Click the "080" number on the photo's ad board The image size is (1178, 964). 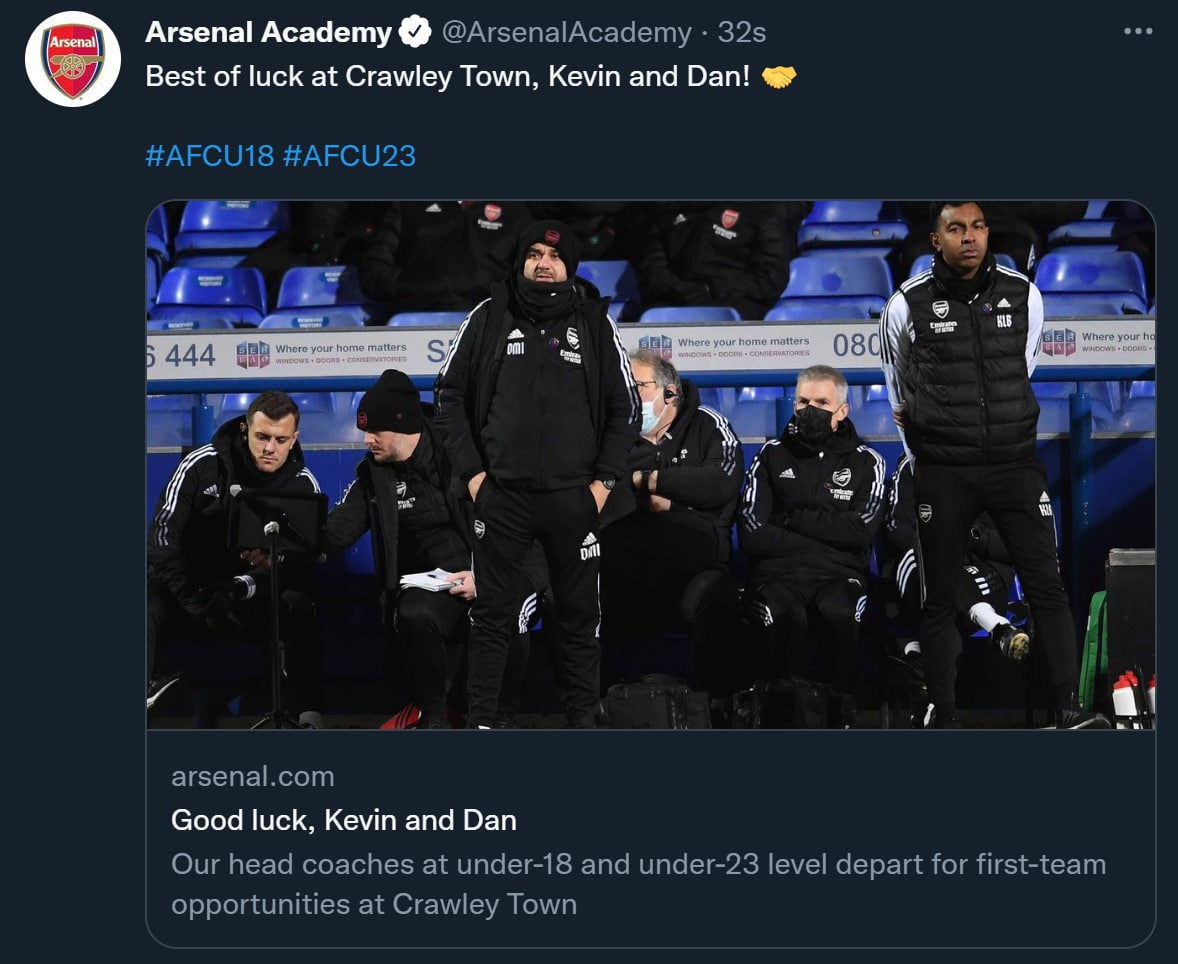pos(855,345)
